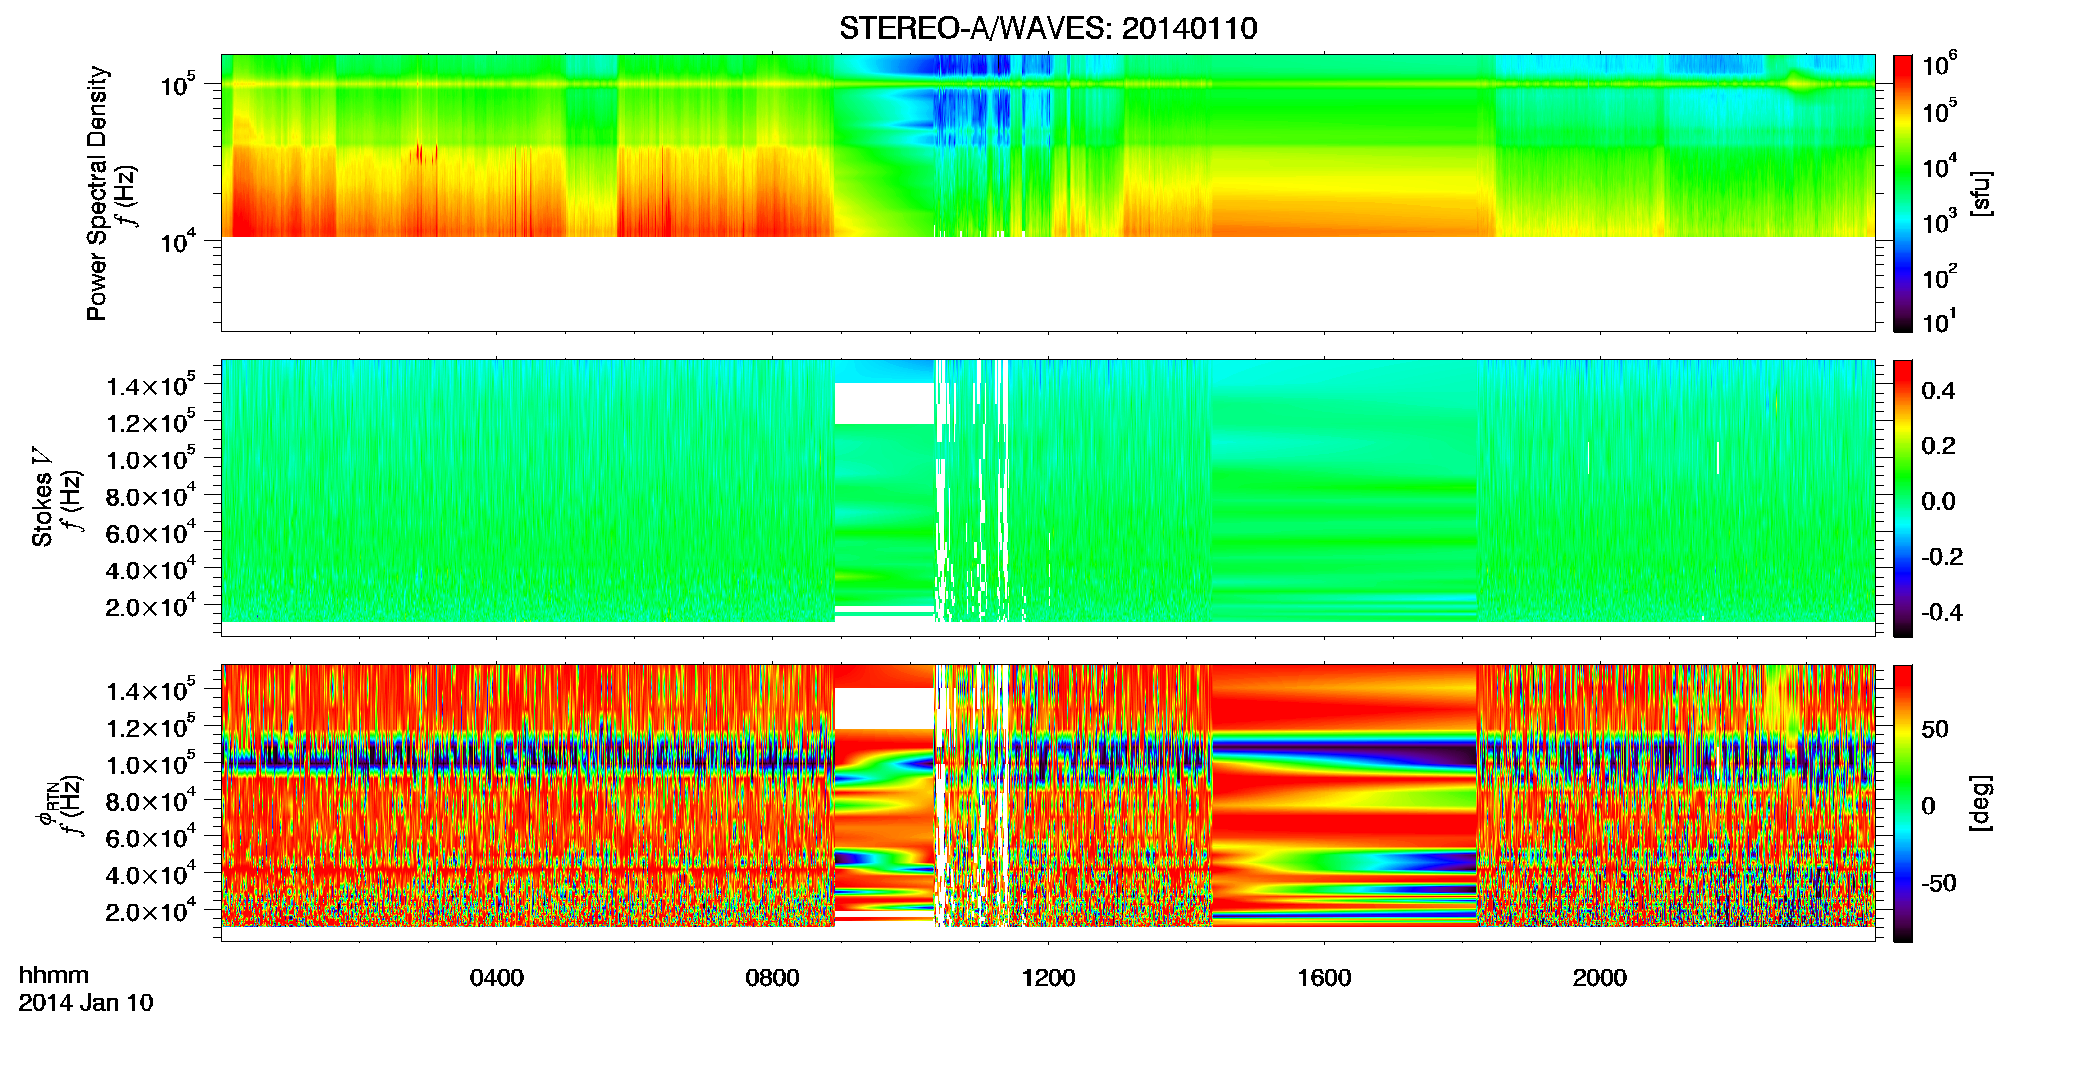Screen dimensions: 2096x1080
Task: Click the Power Spectral Density spectrogram panel
Action: point(1048,193)
